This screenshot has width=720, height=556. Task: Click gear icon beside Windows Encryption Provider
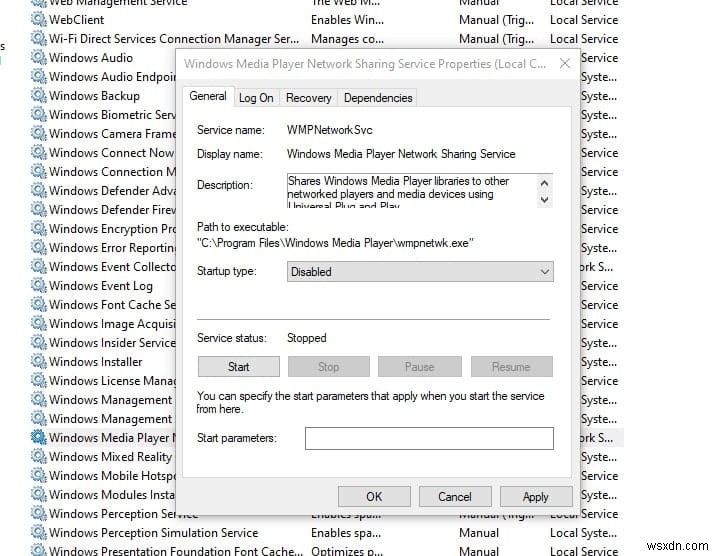point(39,229)
